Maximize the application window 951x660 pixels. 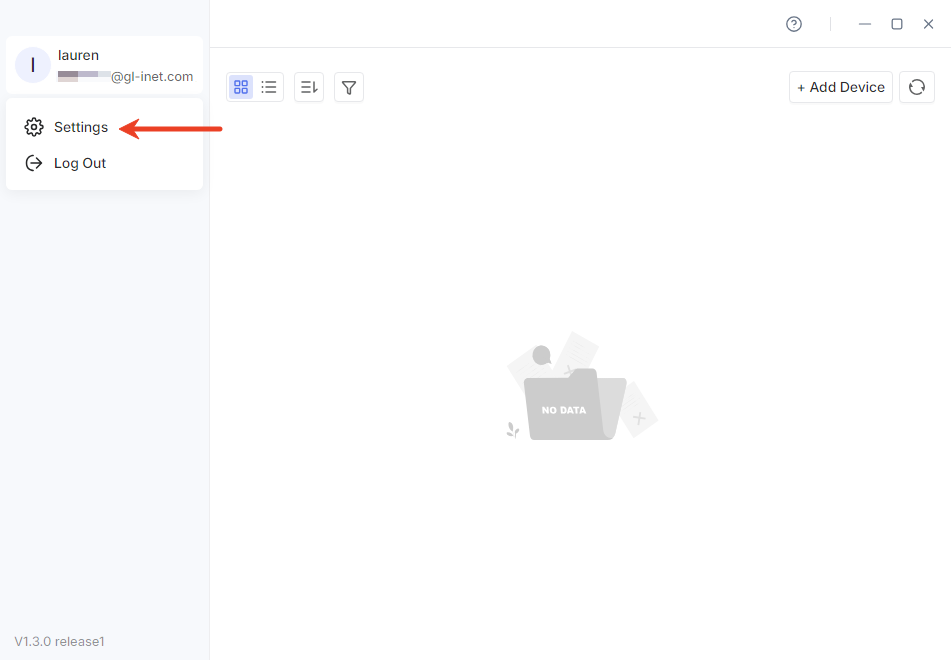coord(897,24)
